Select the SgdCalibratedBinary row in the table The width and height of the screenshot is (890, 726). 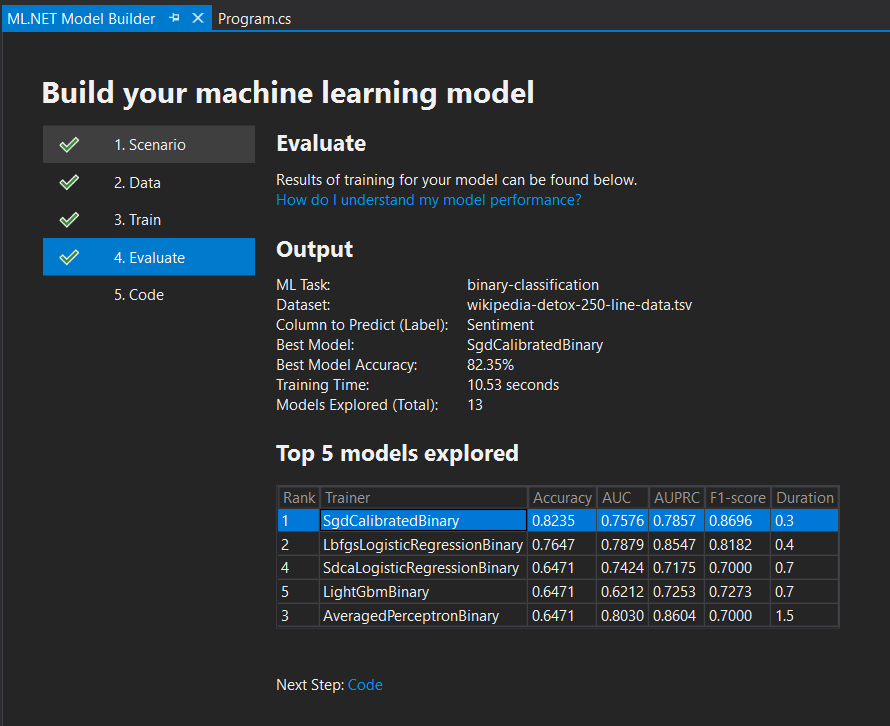[422, 520]
